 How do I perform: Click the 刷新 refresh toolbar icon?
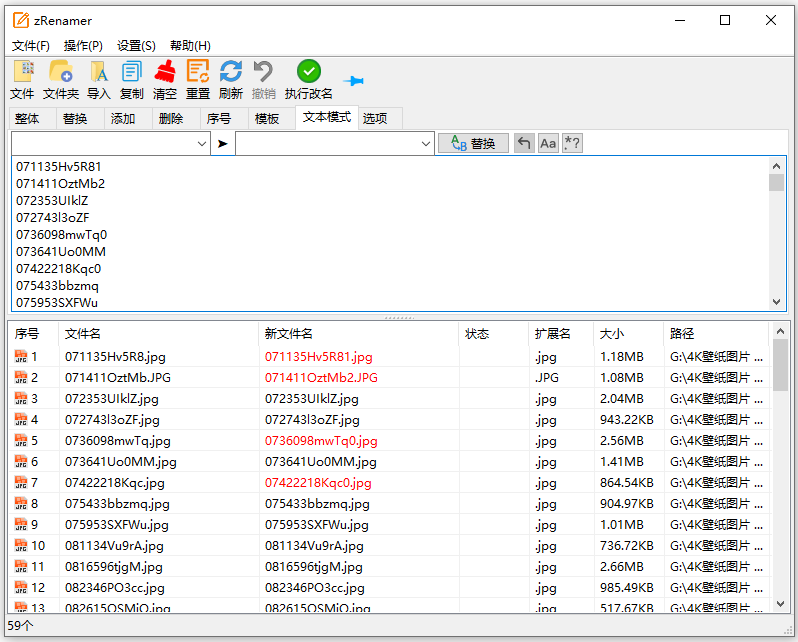(x=231, y=72)
